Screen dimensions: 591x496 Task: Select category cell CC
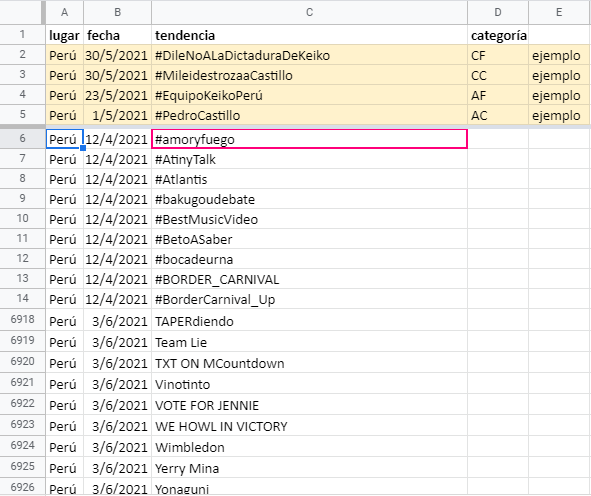[498, 75]
